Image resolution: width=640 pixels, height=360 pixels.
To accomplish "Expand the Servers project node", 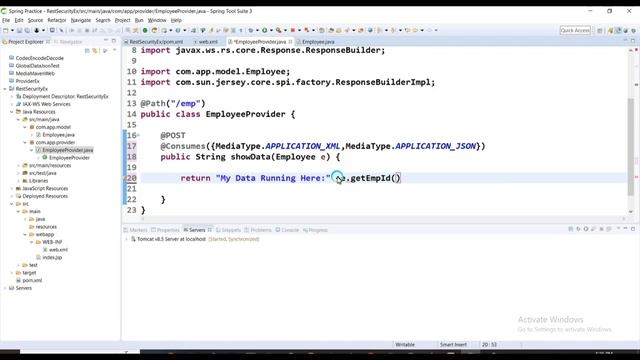I will coord(5,288).
